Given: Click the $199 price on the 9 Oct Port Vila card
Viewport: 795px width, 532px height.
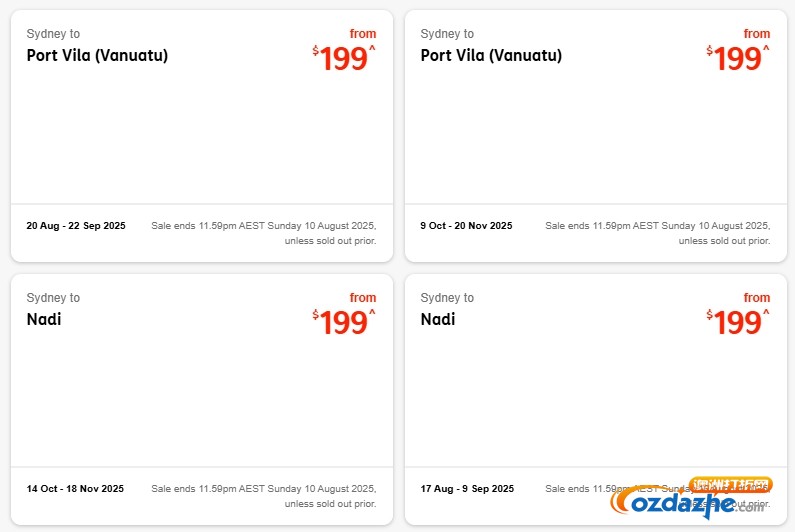Looking at the screenshot, I should [x=738, y=59].
